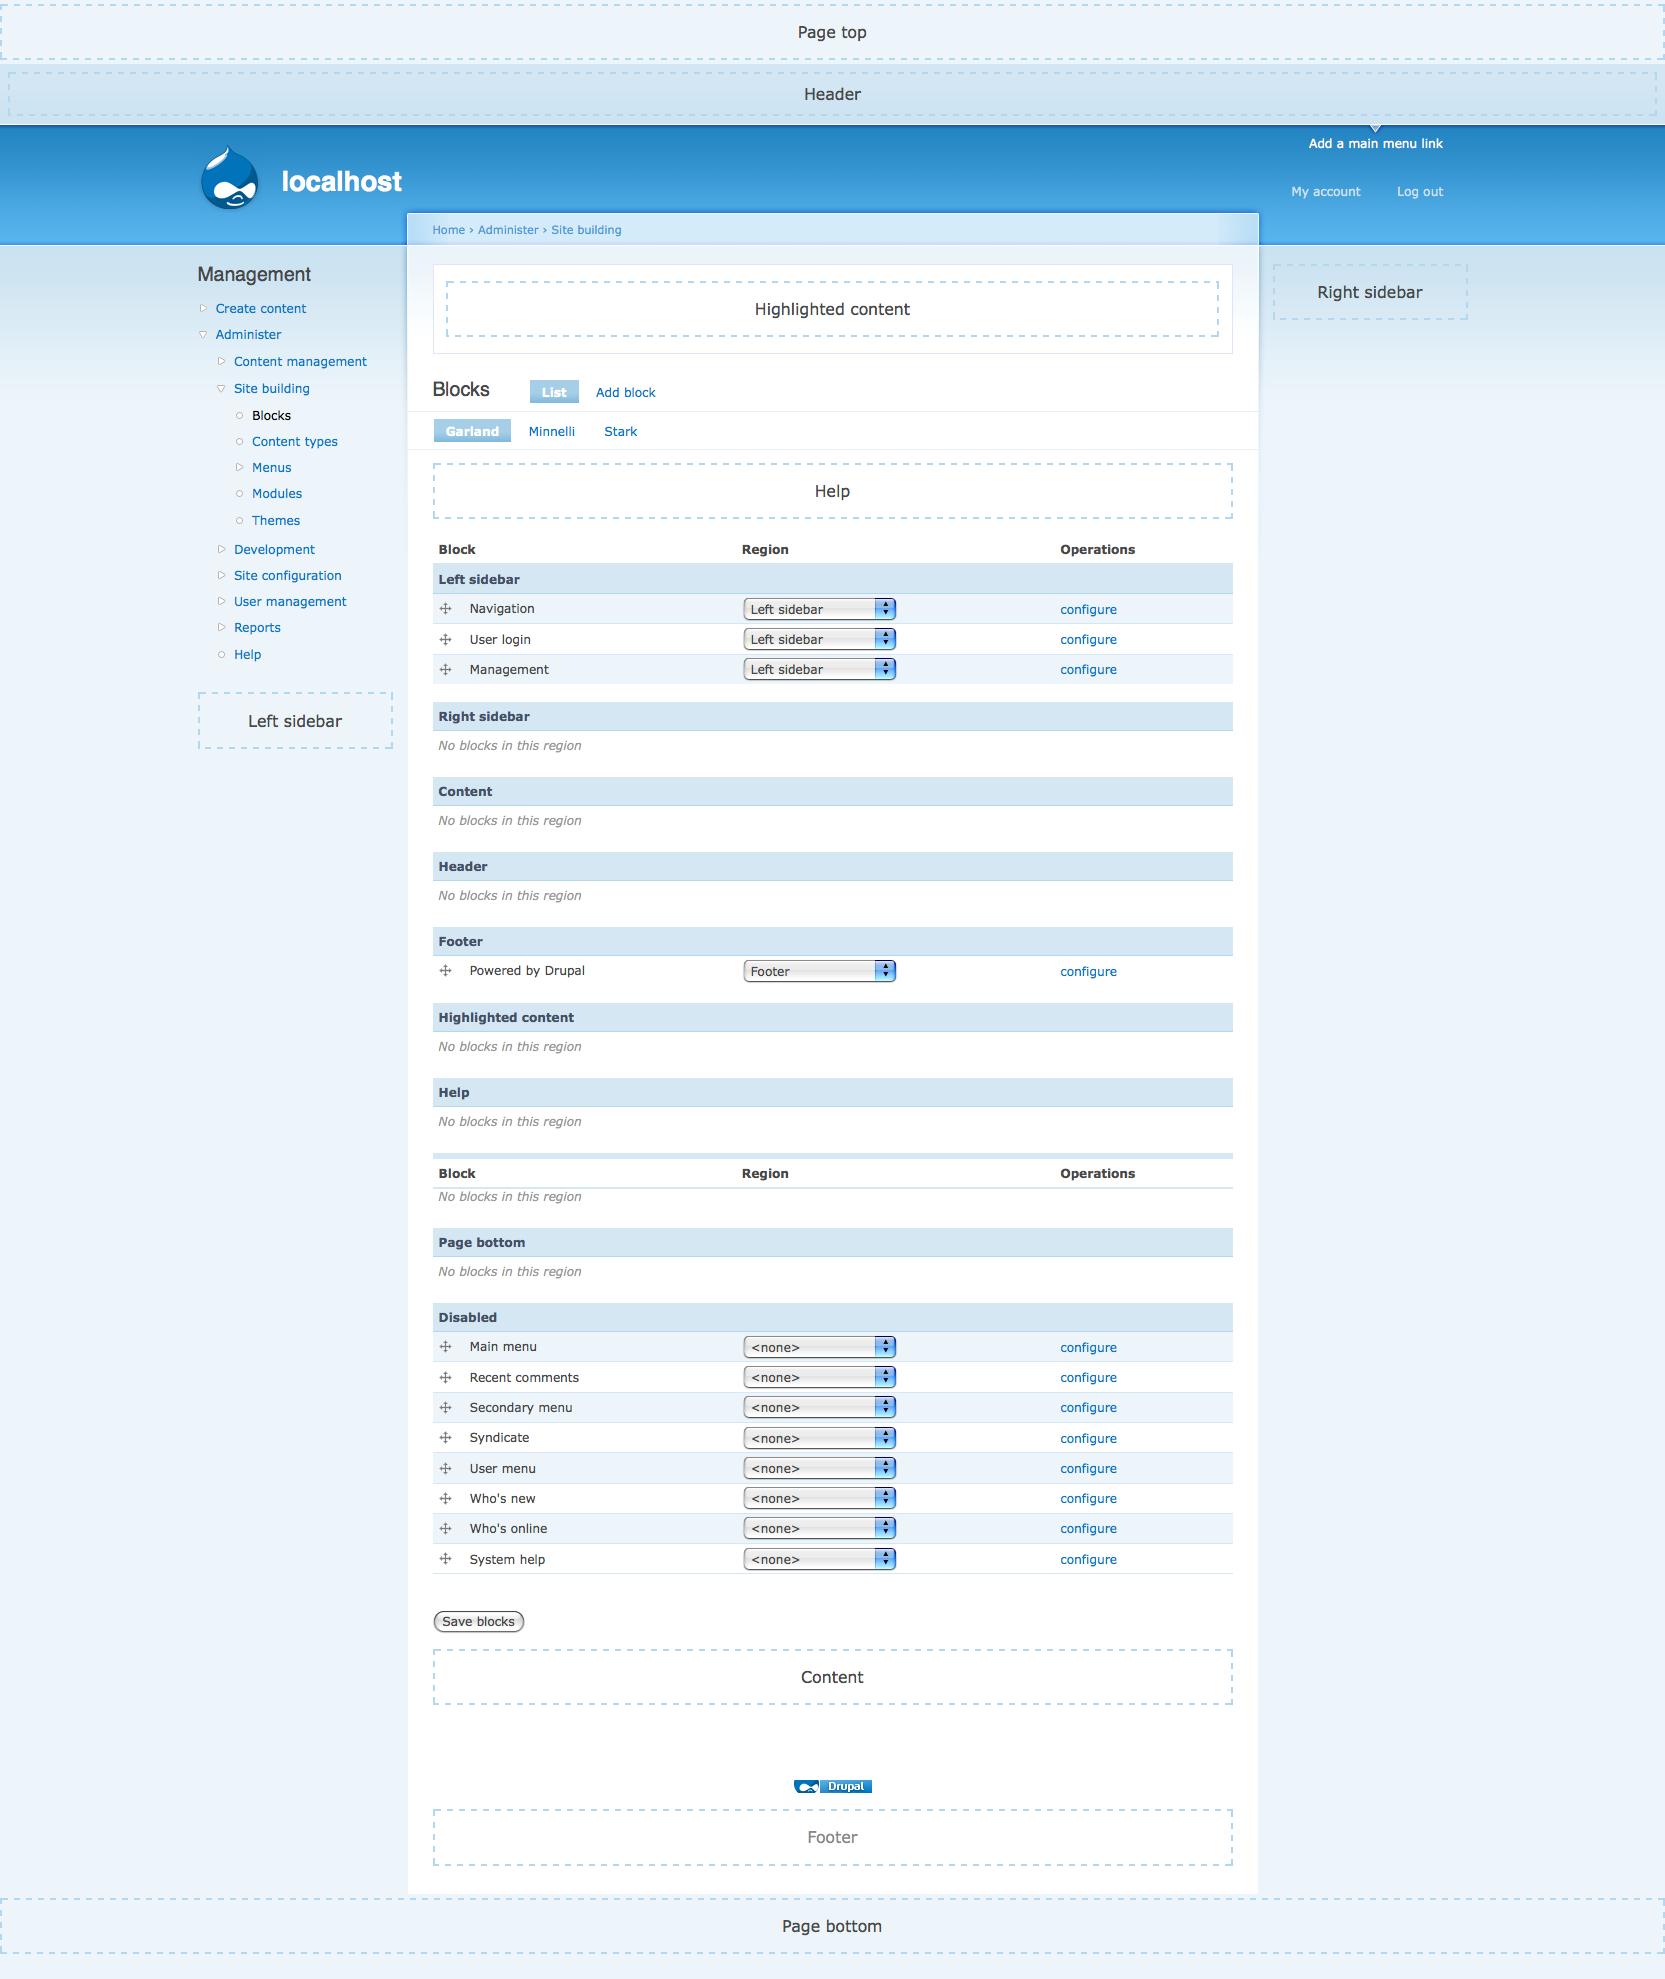Screen dimensions: 1665x1979
Task: Click the drag handle for User login block
Action: [x=446, y=639]
